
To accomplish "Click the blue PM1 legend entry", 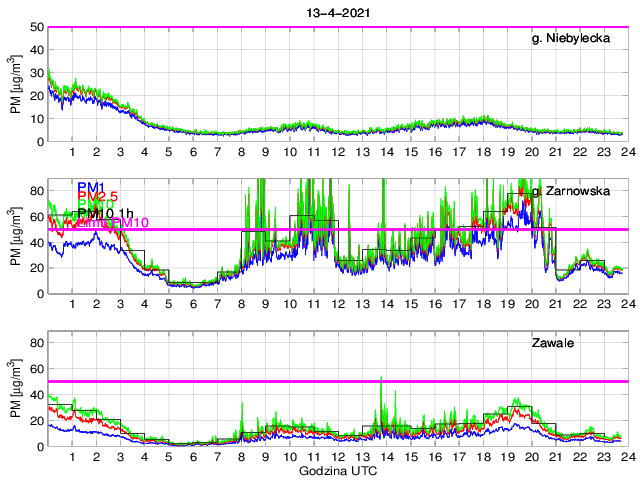I will click(x=91, y=186).
